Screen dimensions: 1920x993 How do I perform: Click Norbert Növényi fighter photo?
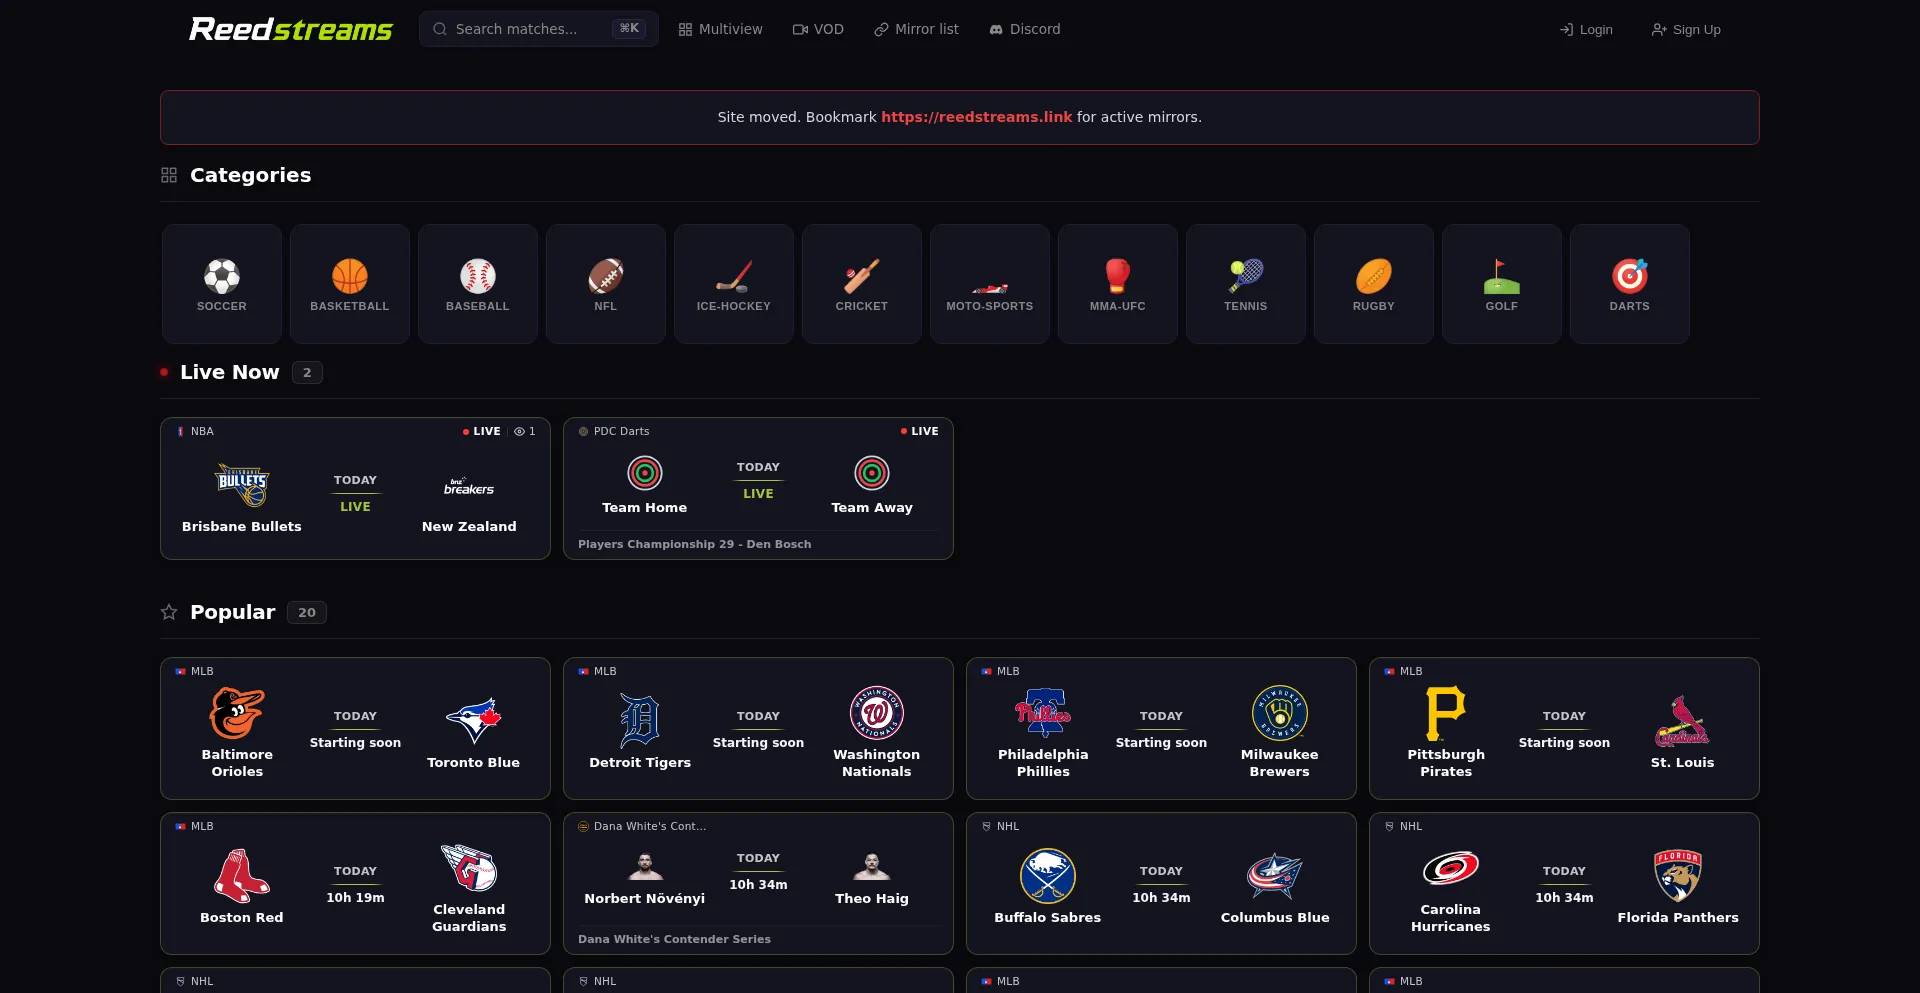645,865
